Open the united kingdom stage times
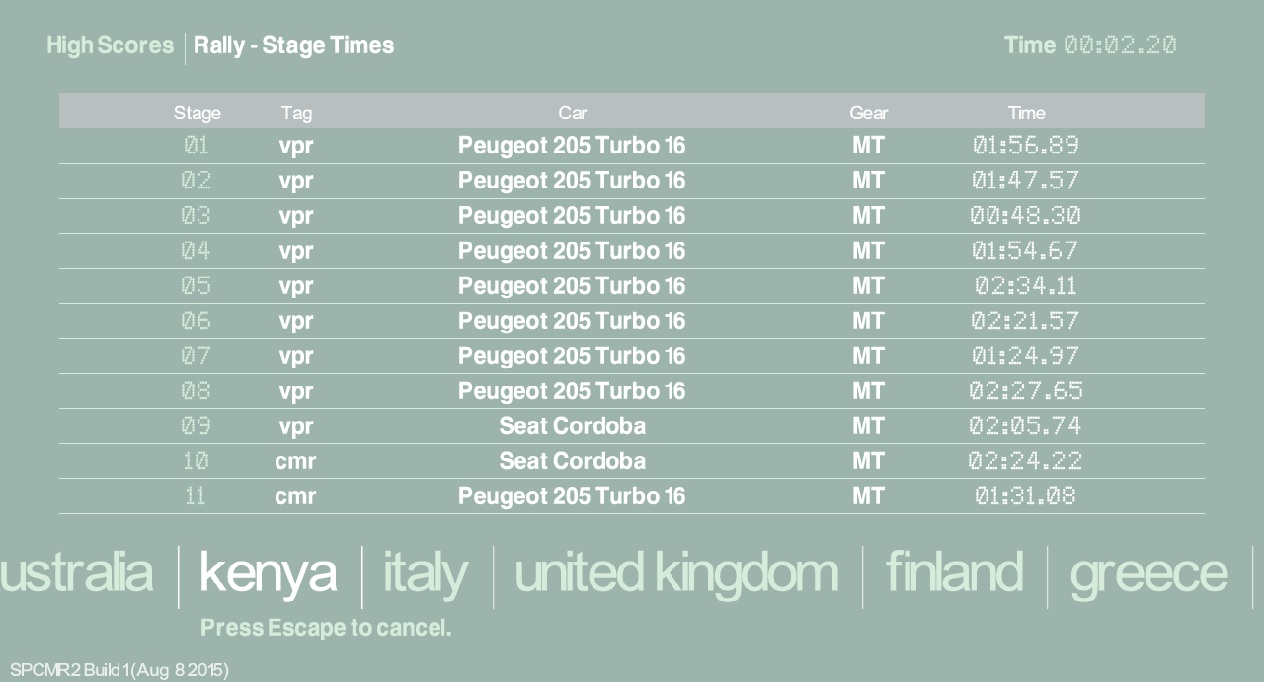The image size is (1264, 682). 676,573
